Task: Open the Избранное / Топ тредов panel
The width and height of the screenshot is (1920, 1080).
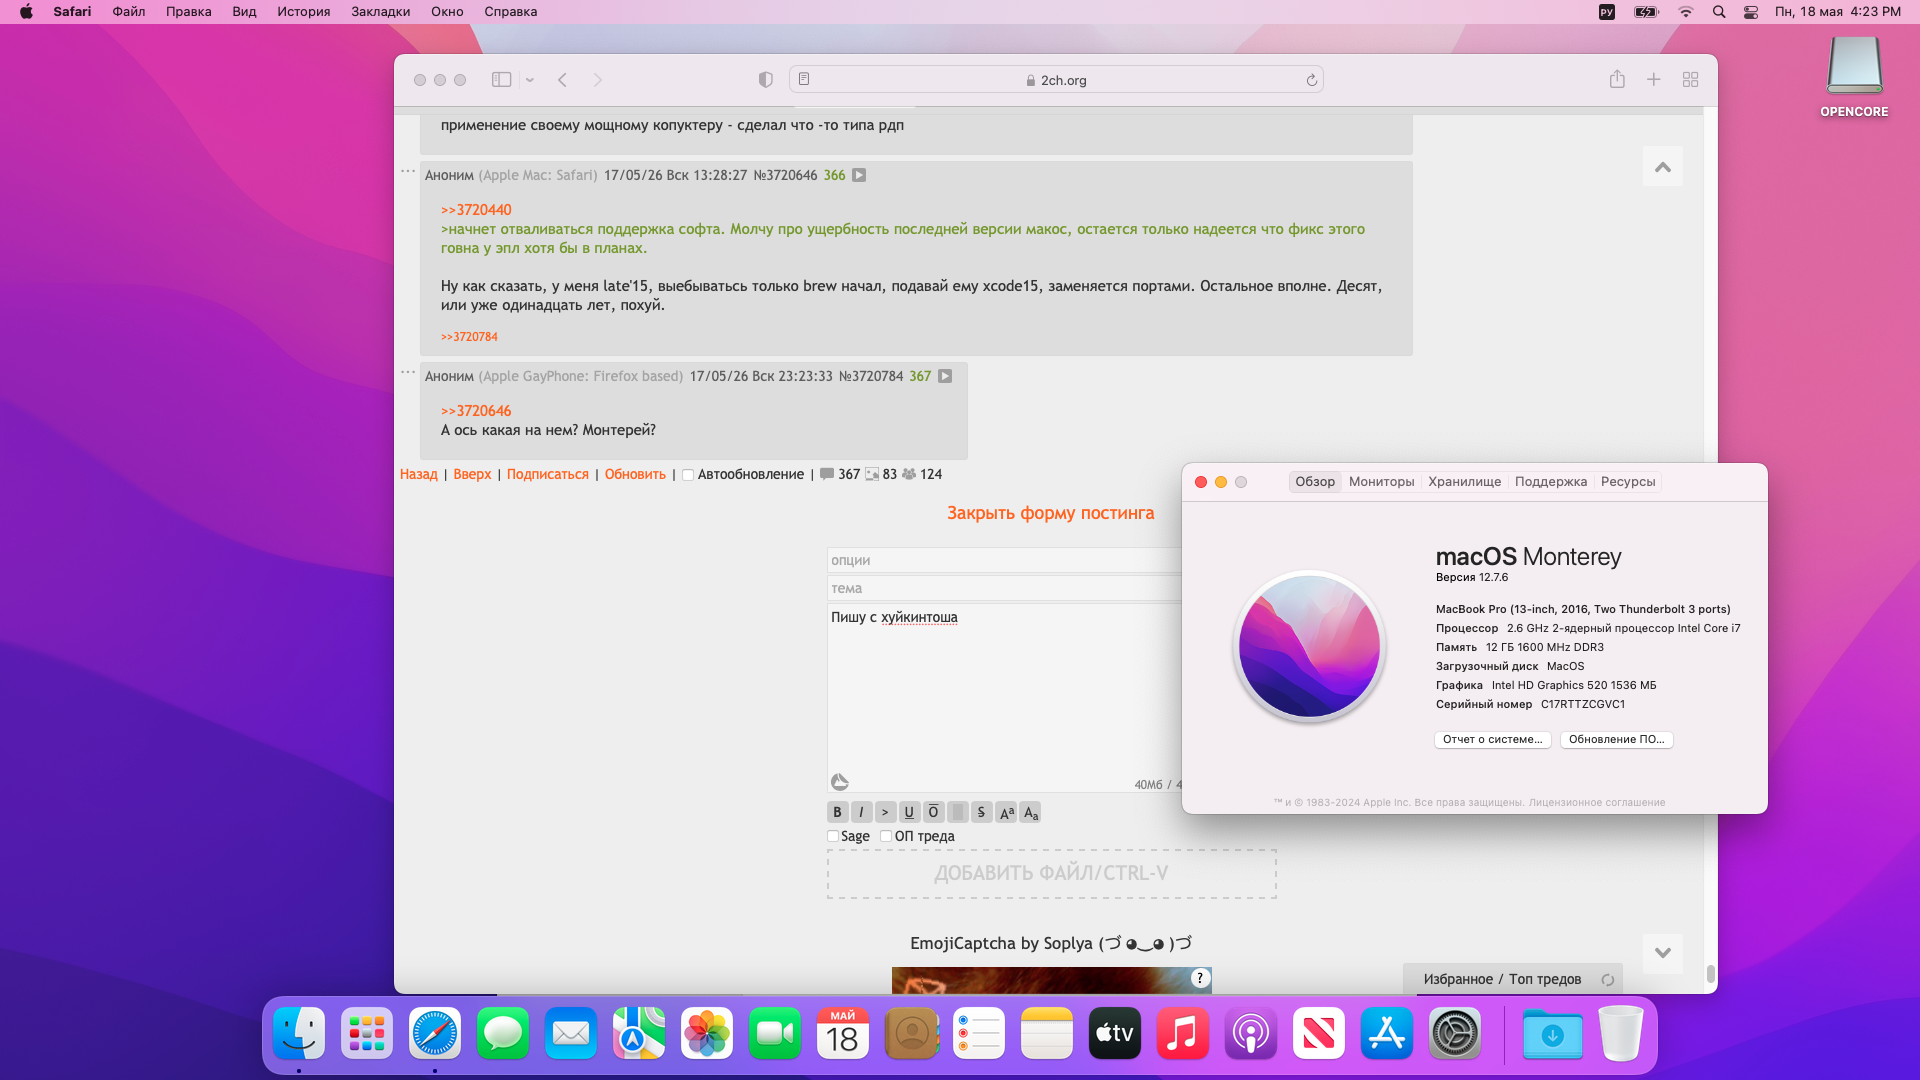Action: pyautogui.click(x=1502, y=979)
